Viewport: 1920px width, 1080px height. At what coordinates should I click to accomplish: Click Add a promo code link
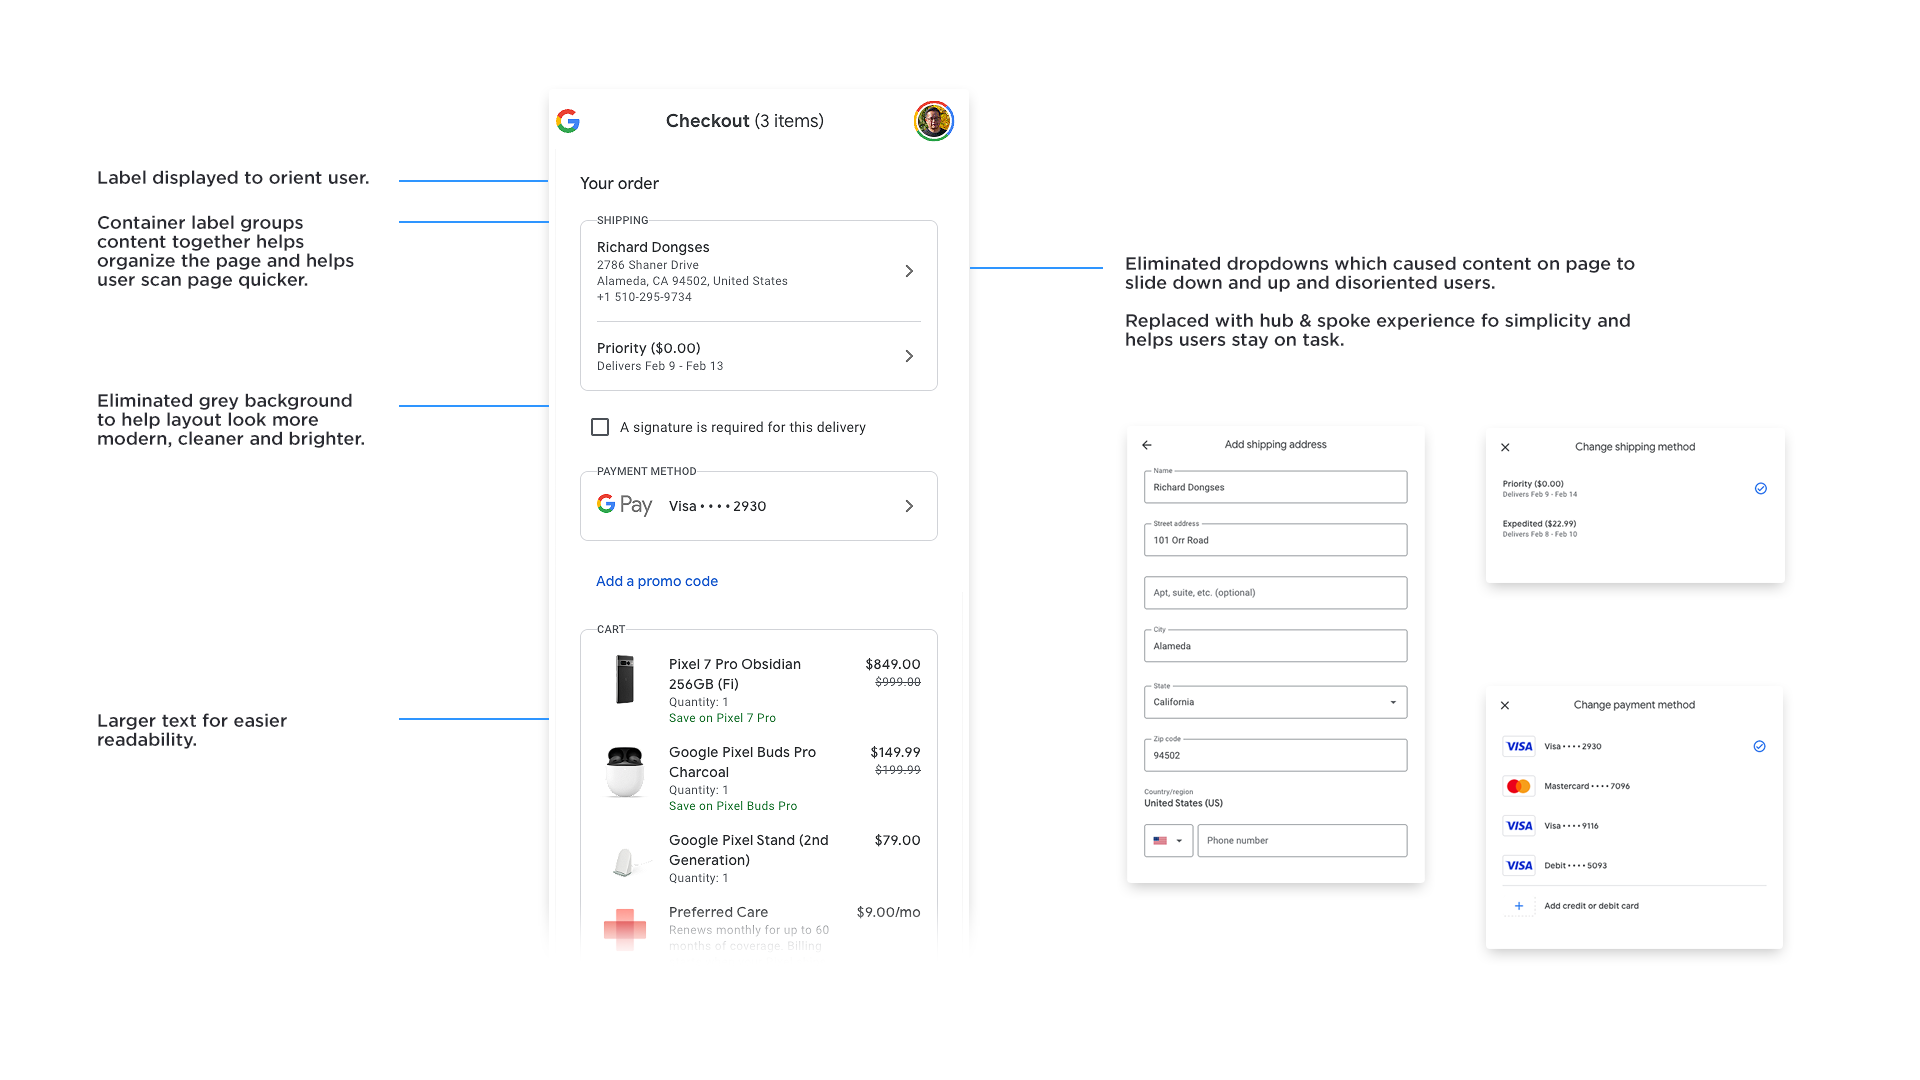click(657, 581)
